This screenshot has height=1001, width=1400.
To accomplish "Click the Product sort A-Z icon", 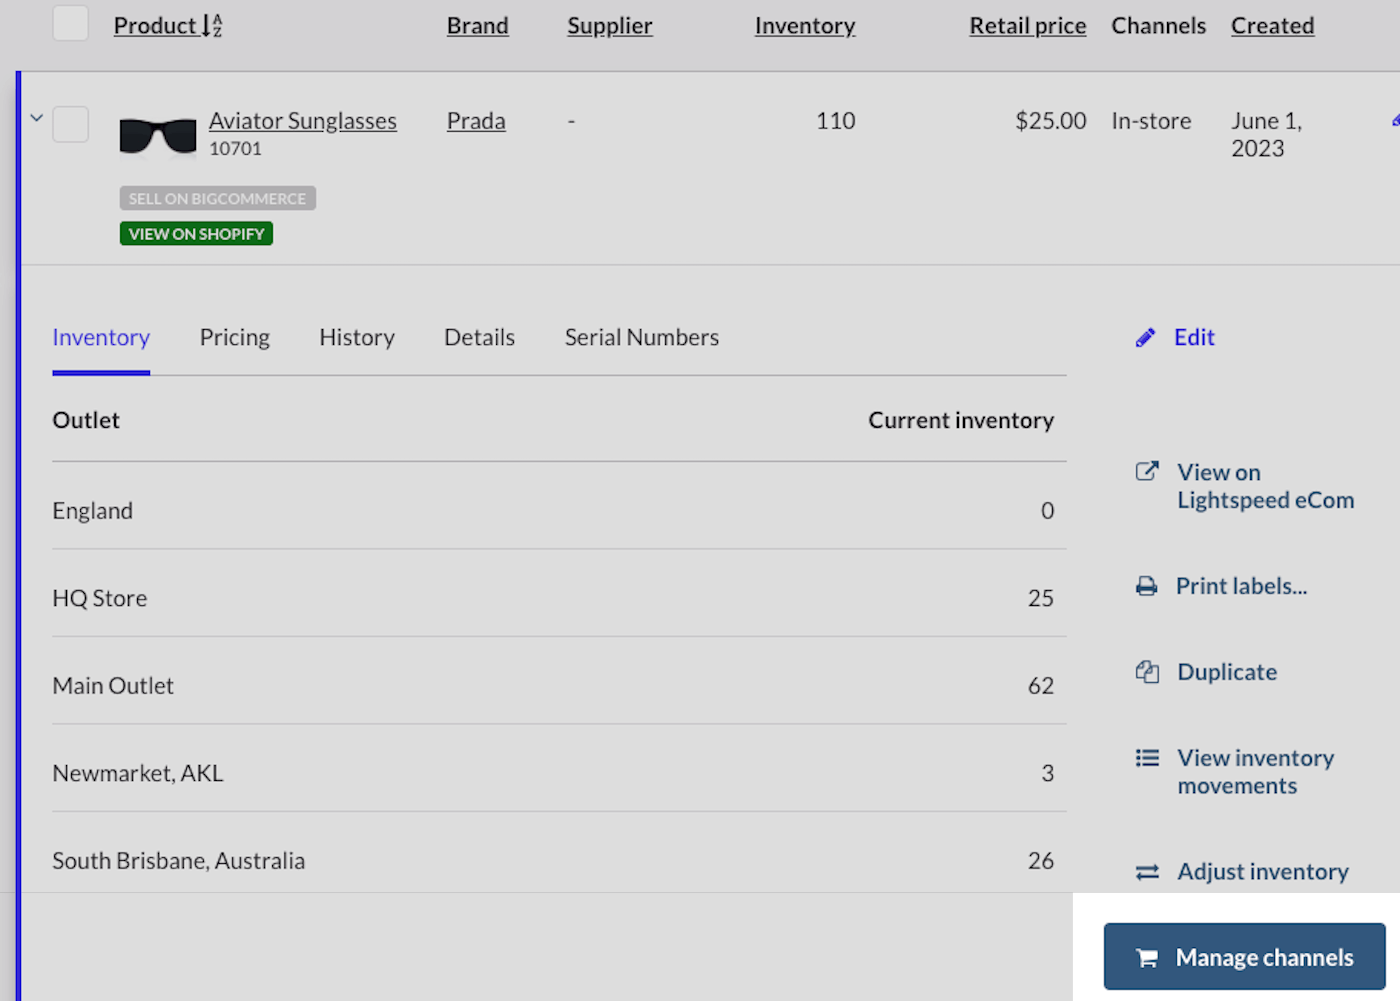I will coord(212,26).
